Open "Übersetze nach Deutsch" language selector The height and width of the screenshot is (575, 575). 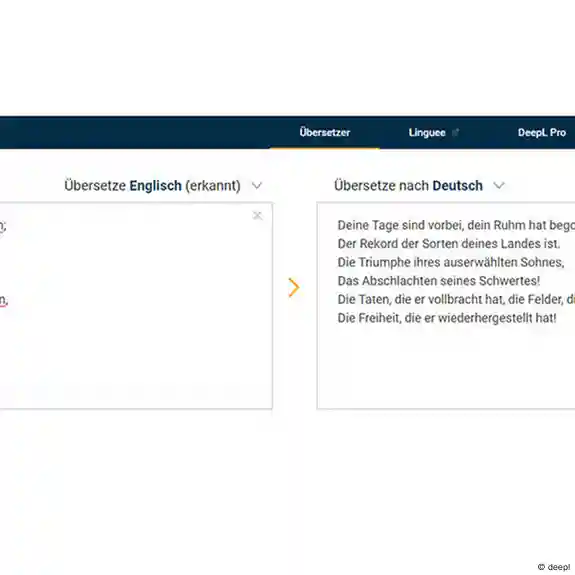click(x=408, y=186)
